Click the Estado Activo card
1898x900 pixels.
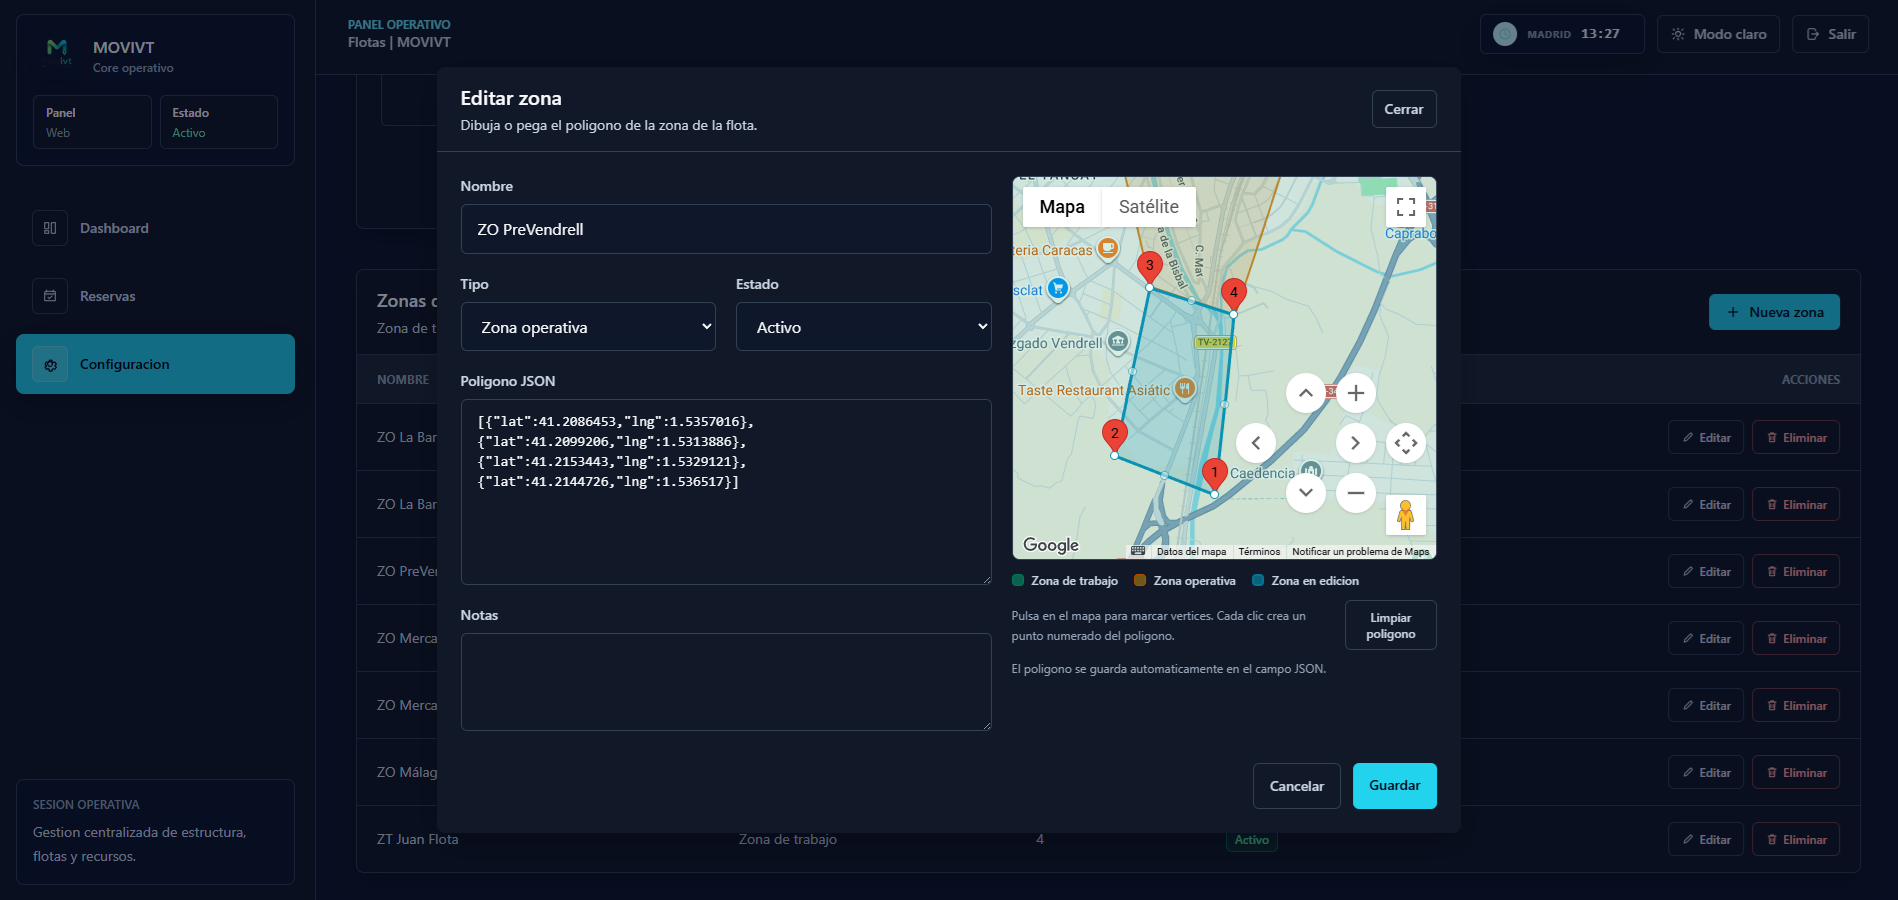click(x=219, y=122)
